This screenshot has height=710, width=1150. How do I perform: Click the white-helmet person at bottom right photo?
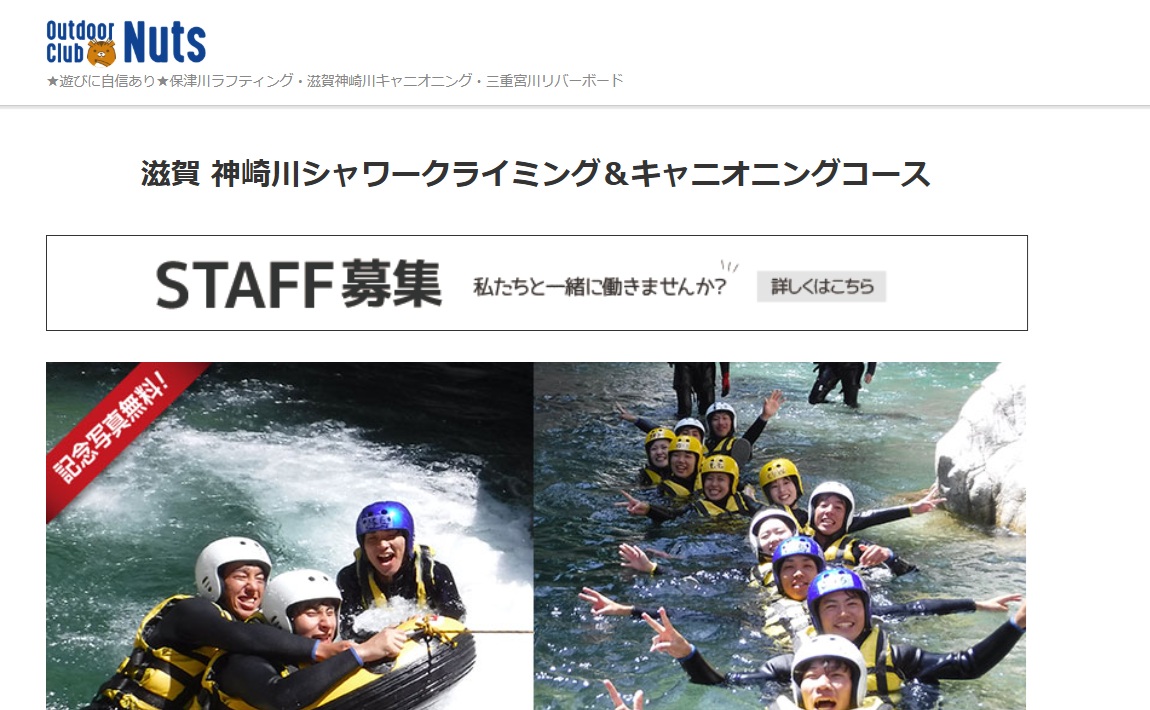tap(829, 673)
